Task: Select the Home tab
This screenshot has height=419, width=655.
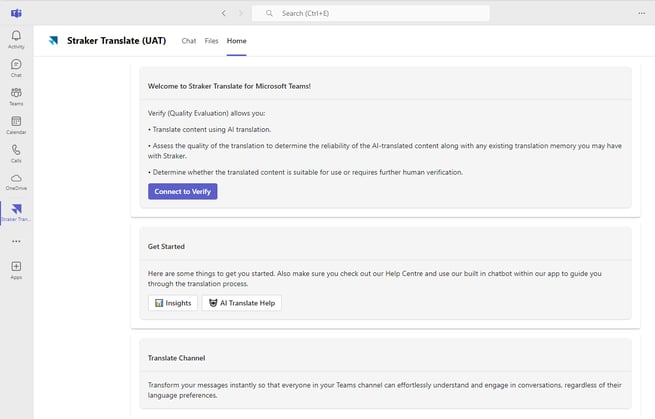Action: [x=236, y=41]
